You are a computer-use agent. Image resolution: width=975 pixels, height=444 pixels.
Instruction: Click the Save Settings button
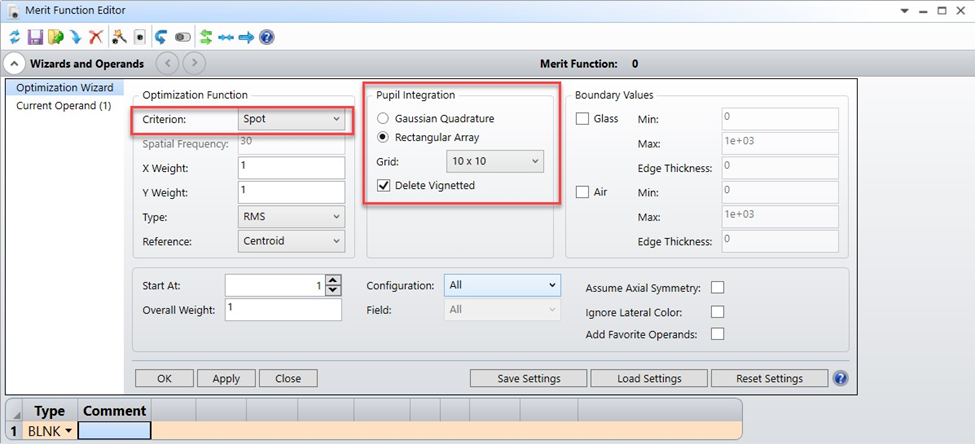click(528, 379)
